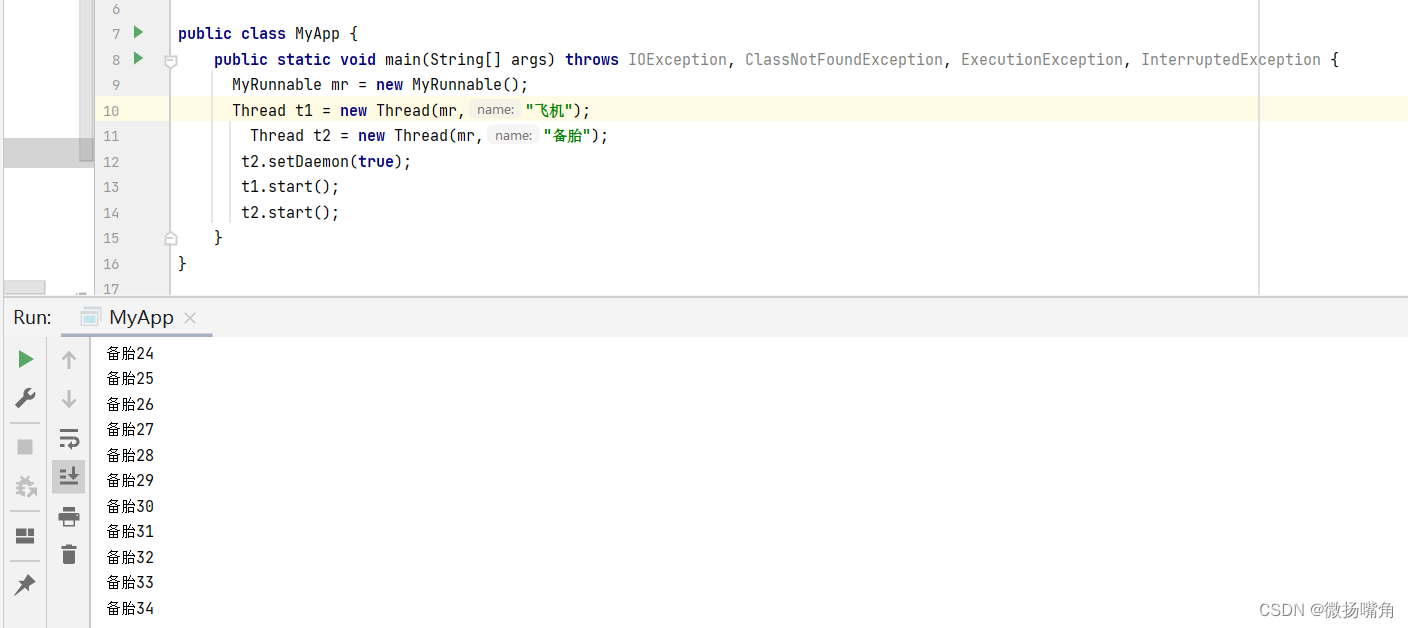The height and width of the screenshot is (628, 1408).
Task: Click the fold end marker at line 15
Action: (171, 238)
